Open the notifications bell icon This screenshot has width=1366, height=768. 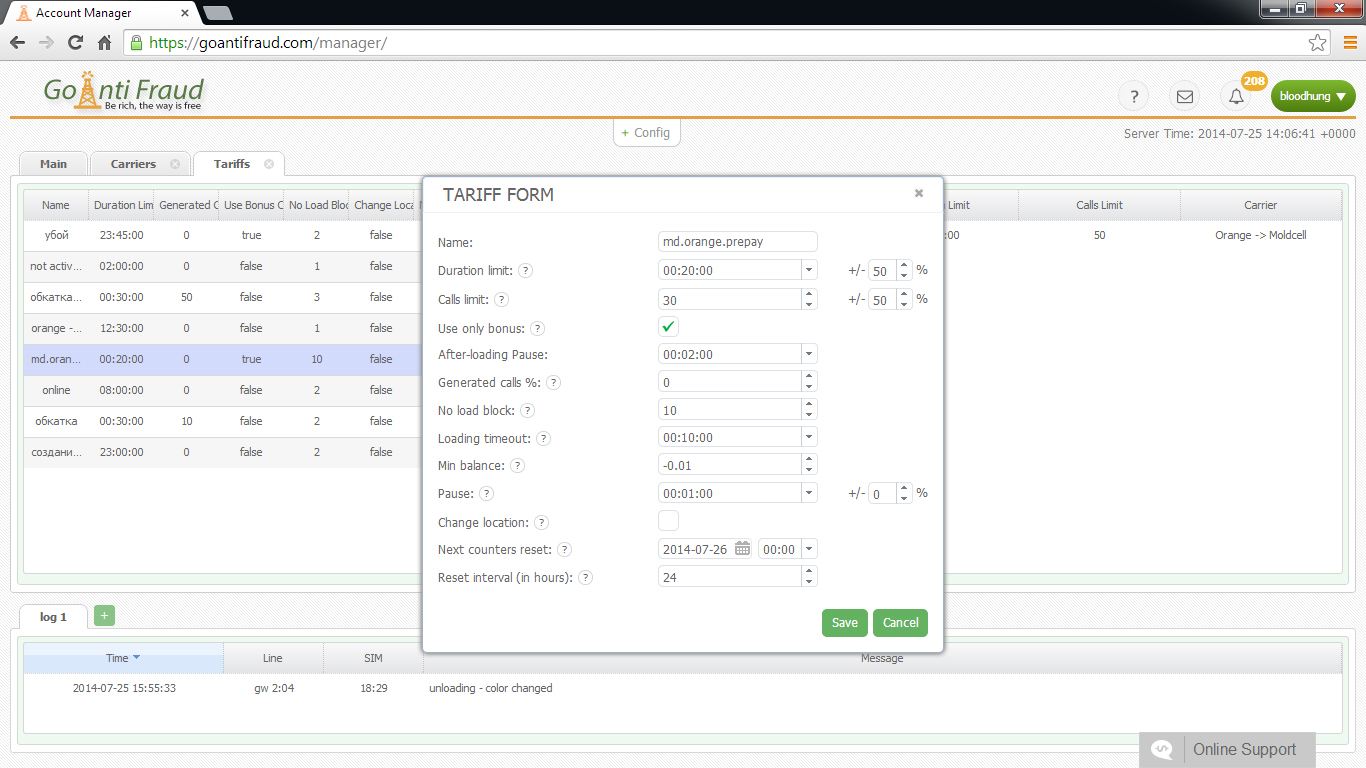tap(1237, 97)
